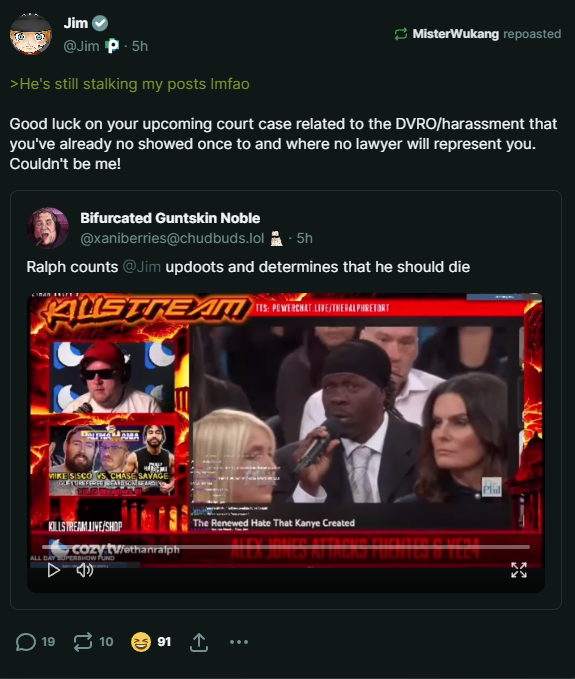Share the post via the upload icon
This screenshot has height=679, width=575.
coord(199,642)
